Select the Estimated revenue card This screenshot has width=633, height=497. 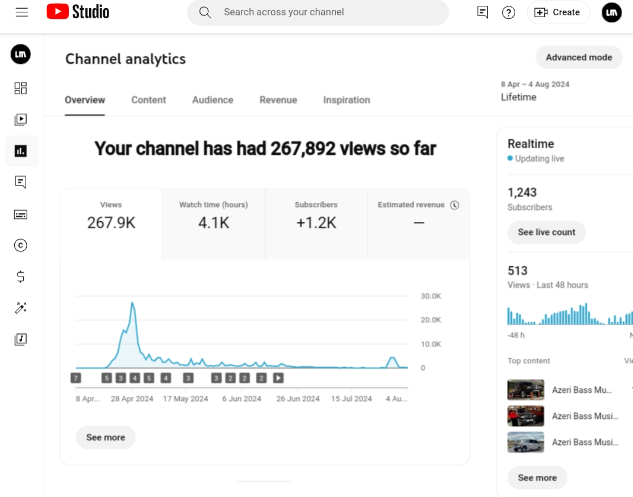point(419,224)
